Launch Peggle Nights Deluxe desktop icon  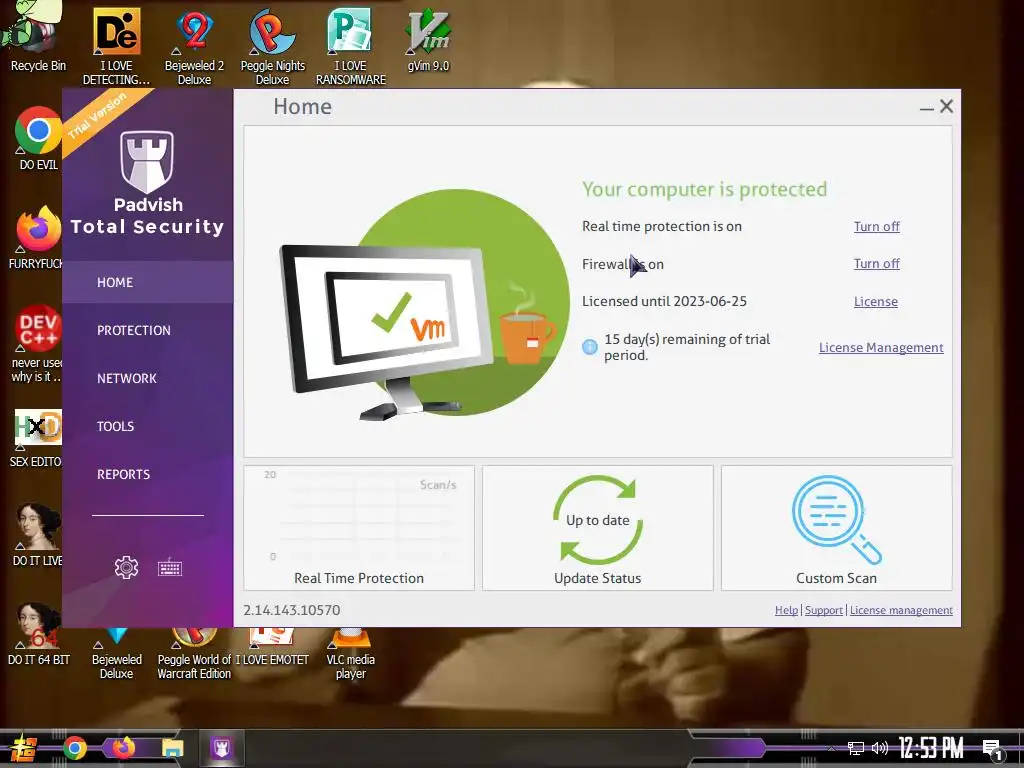[x=272, y=46]
